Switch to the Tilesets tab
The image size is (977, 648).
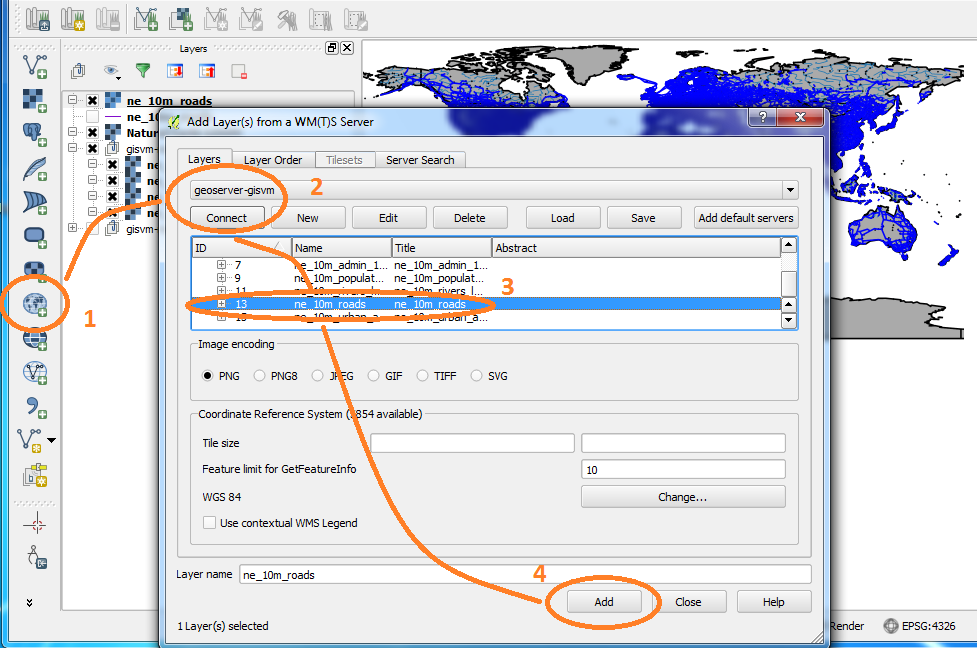[344, 160]
